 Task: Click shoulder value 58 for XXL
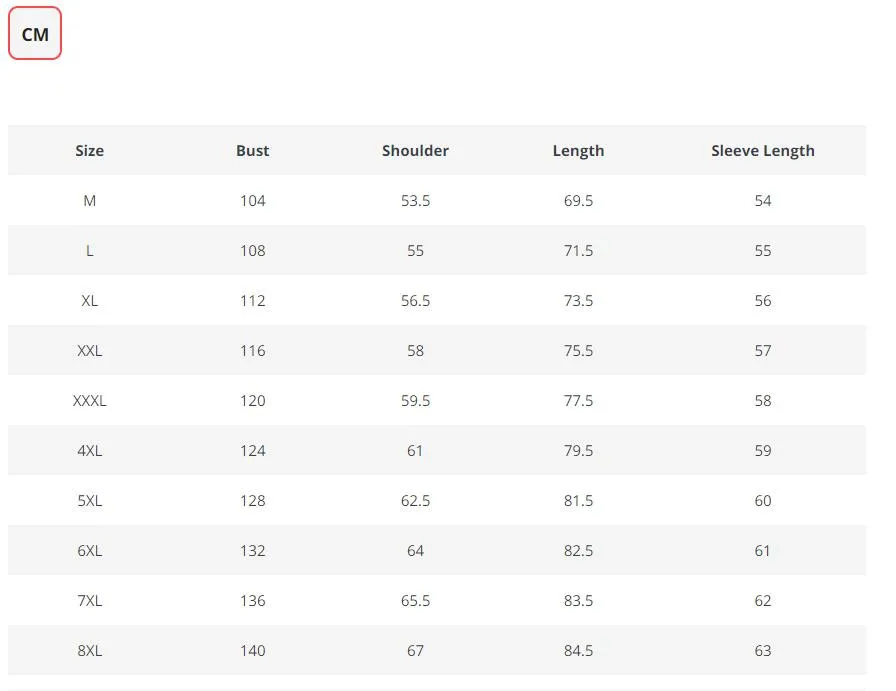415,351
